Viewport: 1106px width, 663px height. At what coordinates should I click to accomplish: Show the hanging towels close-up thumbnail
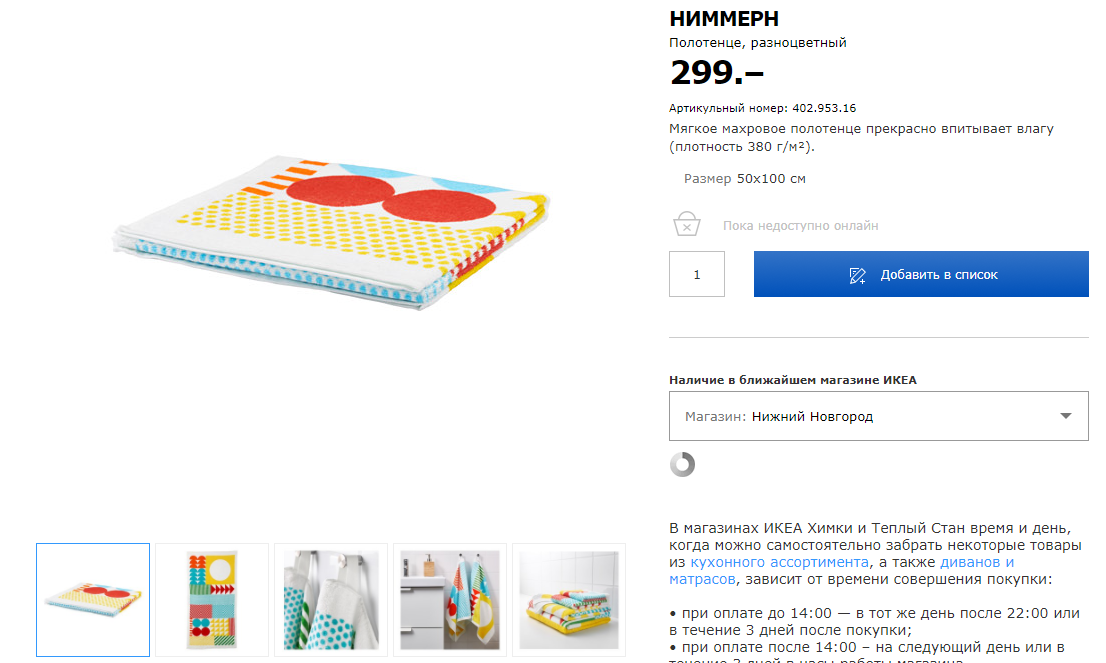pos(331,600)
